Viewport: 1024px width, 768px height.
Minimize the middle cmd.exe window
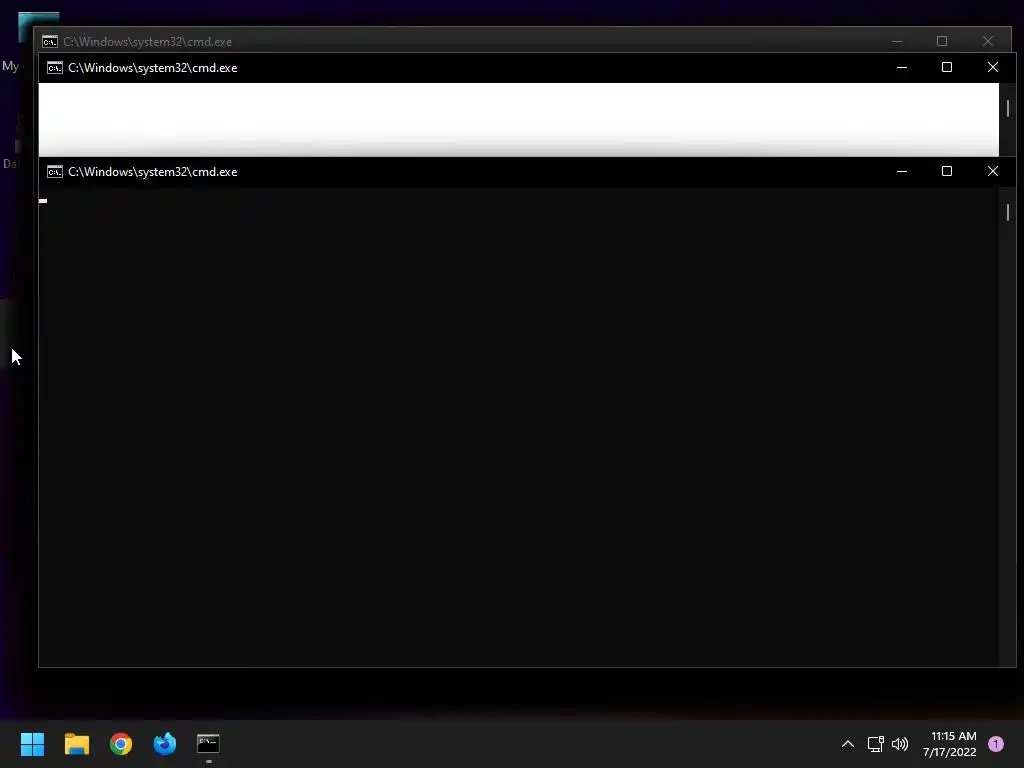[902, 68]
